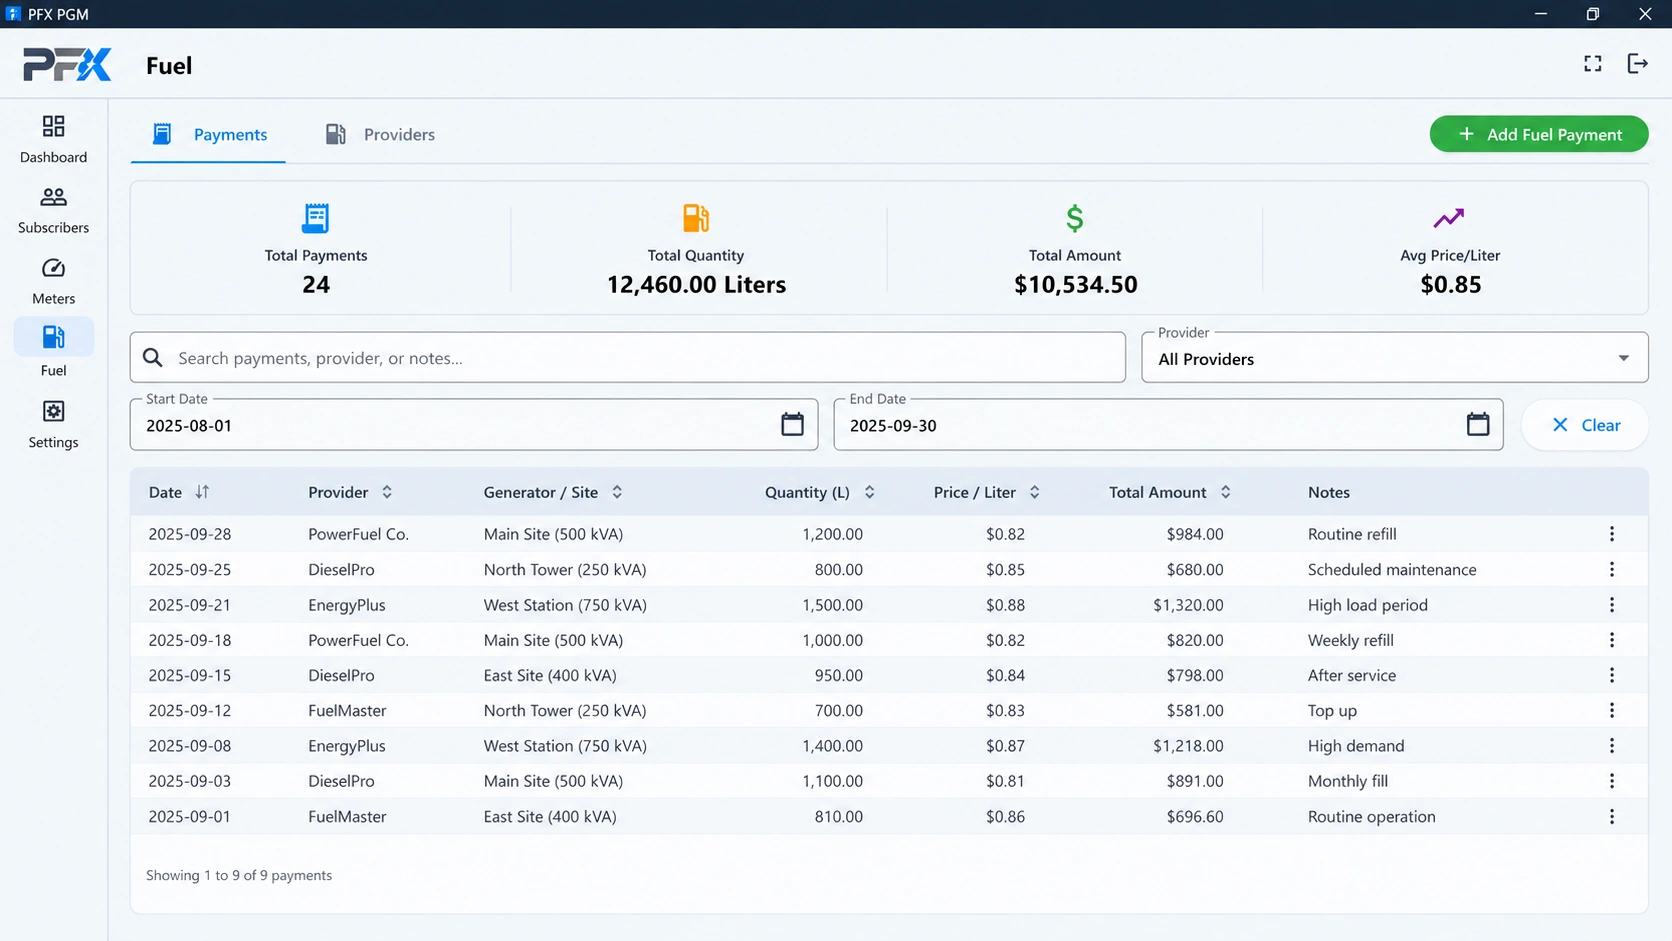Click the $10,534.50 total amount value

tap(1076, 285)
